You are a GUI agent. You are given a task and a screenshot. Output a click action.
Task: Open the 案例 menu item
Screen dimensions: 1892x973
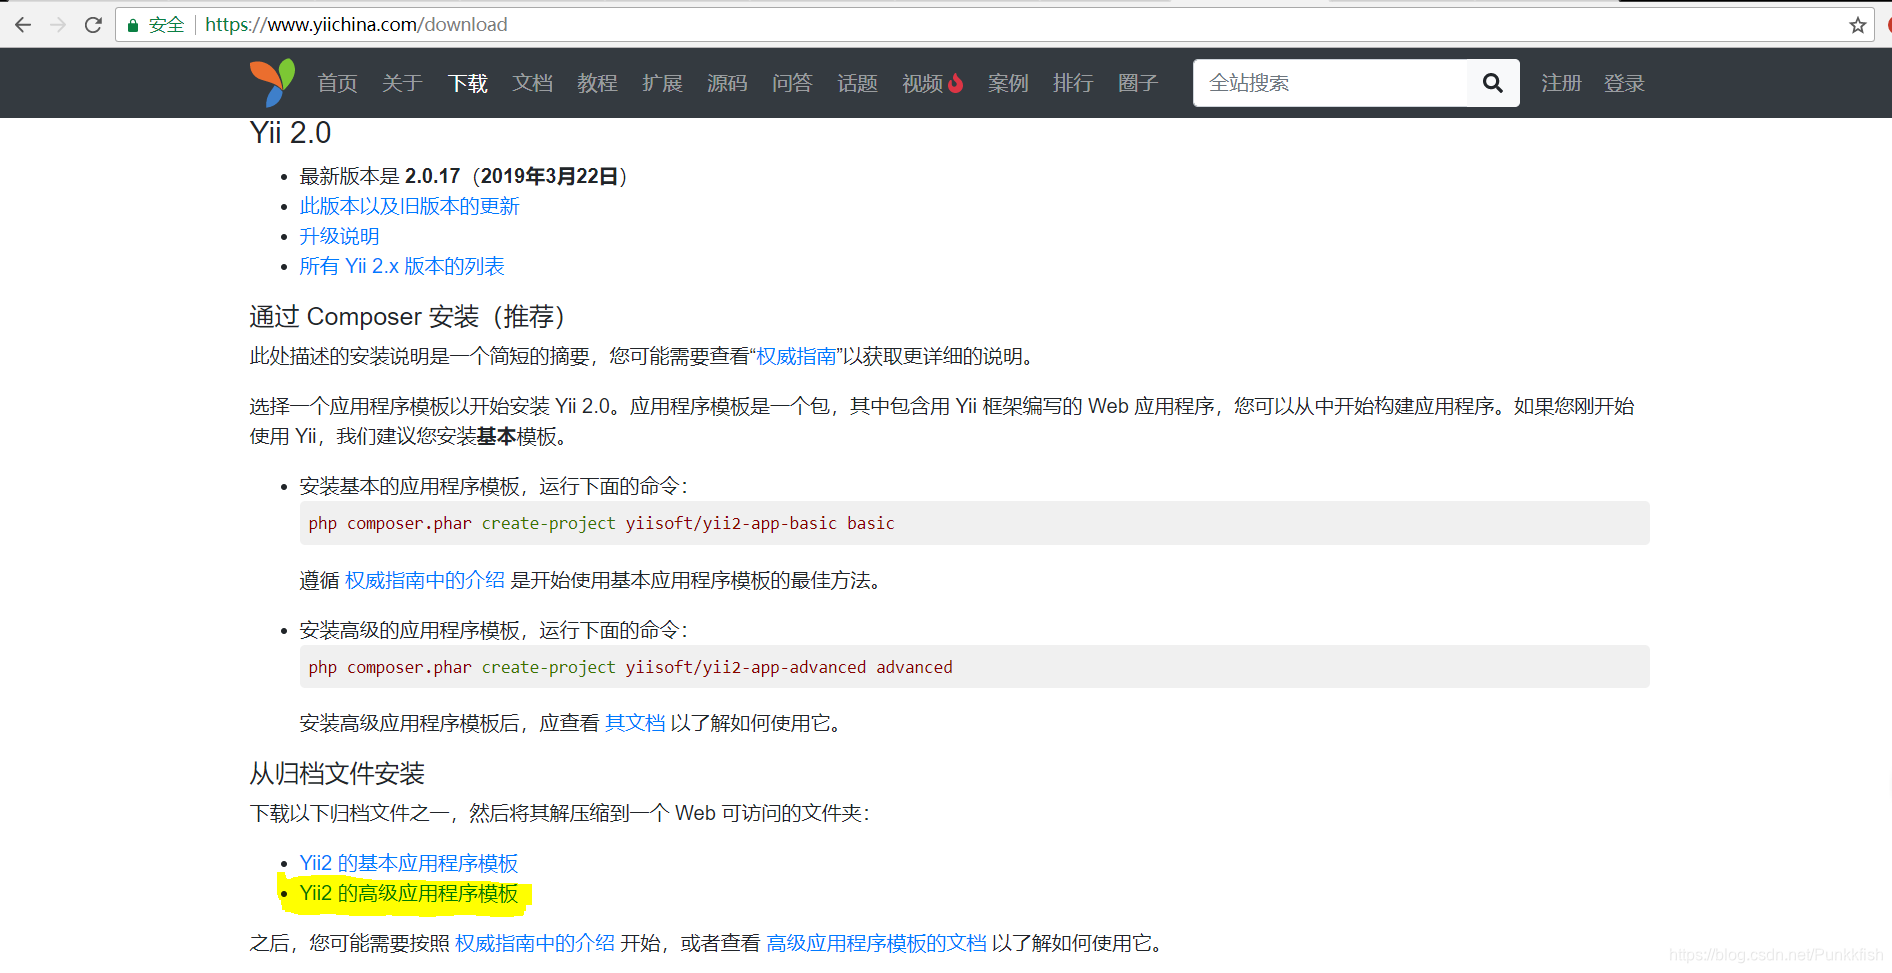coord(1008,83)
